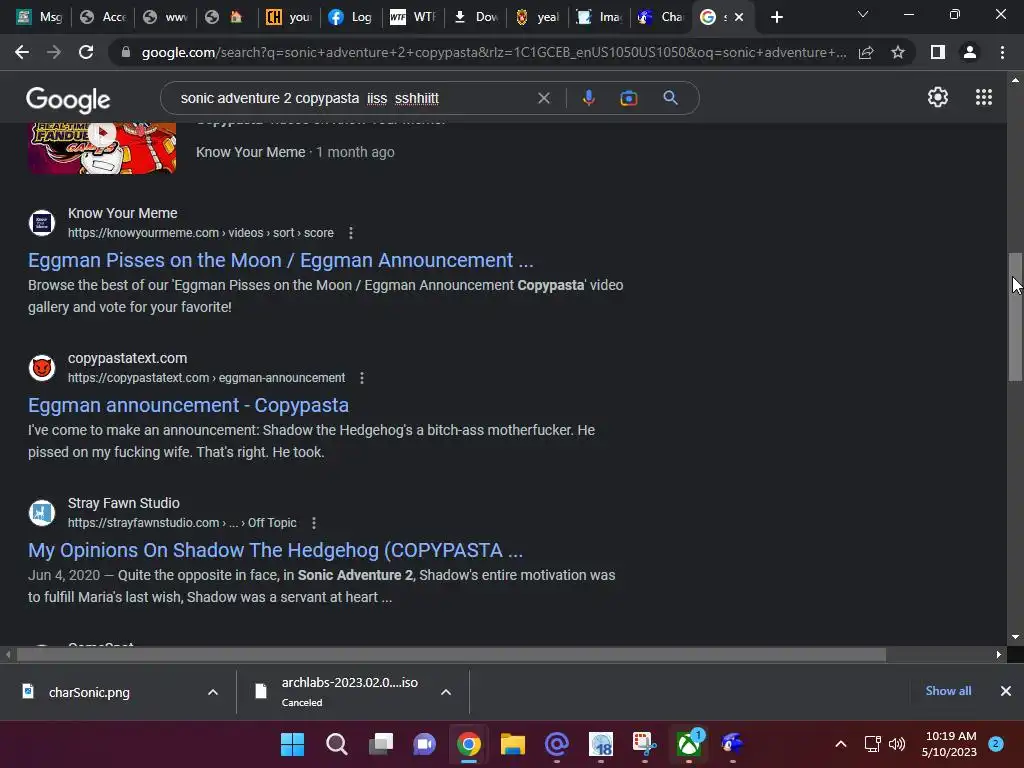This screenshot has height=768, width=1024.
Task: Open Eggman Pisses on the Moon result
Action: tap(281, 261)
